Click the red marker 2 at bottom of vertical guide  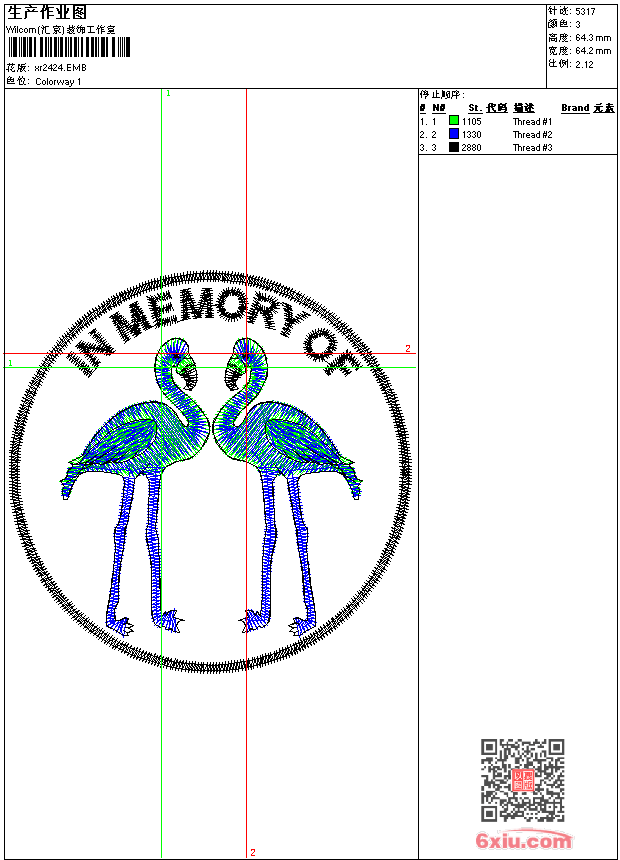(x=252, y=852)
